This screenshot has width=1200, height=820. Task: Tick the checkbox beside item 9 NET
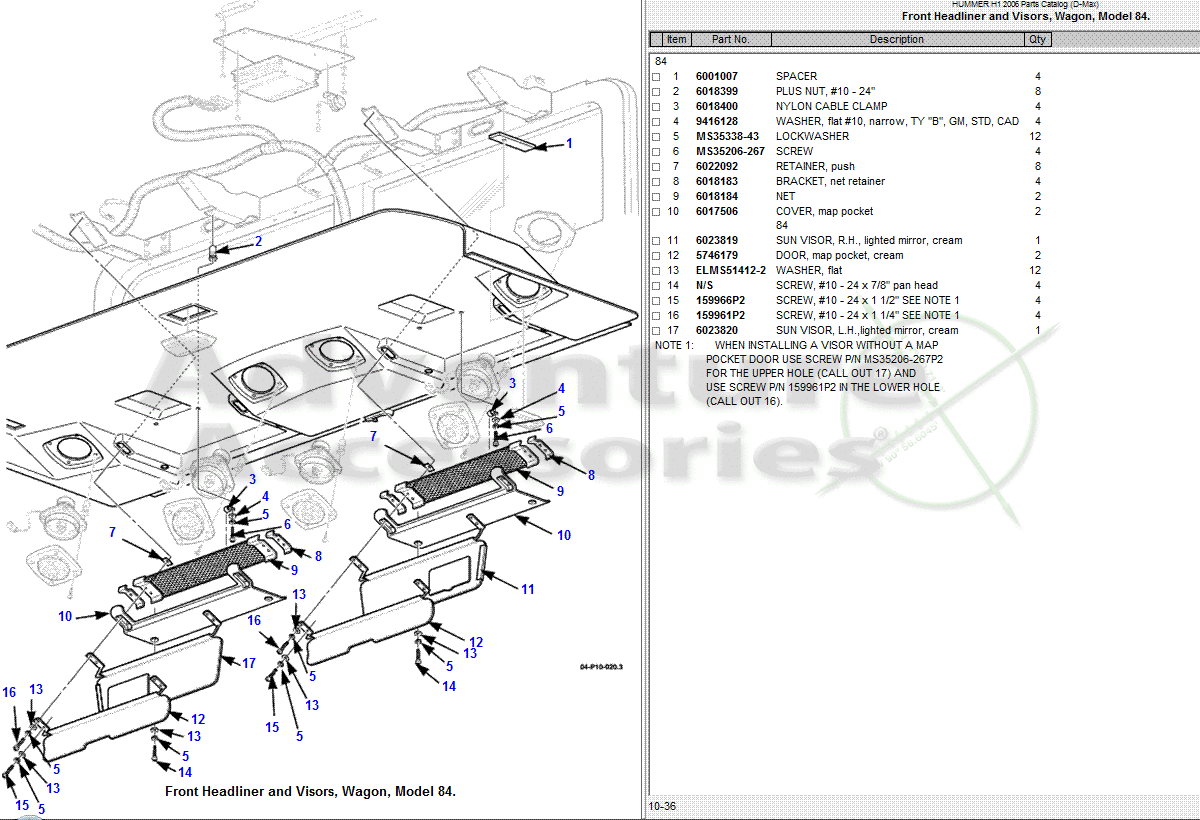656,197
